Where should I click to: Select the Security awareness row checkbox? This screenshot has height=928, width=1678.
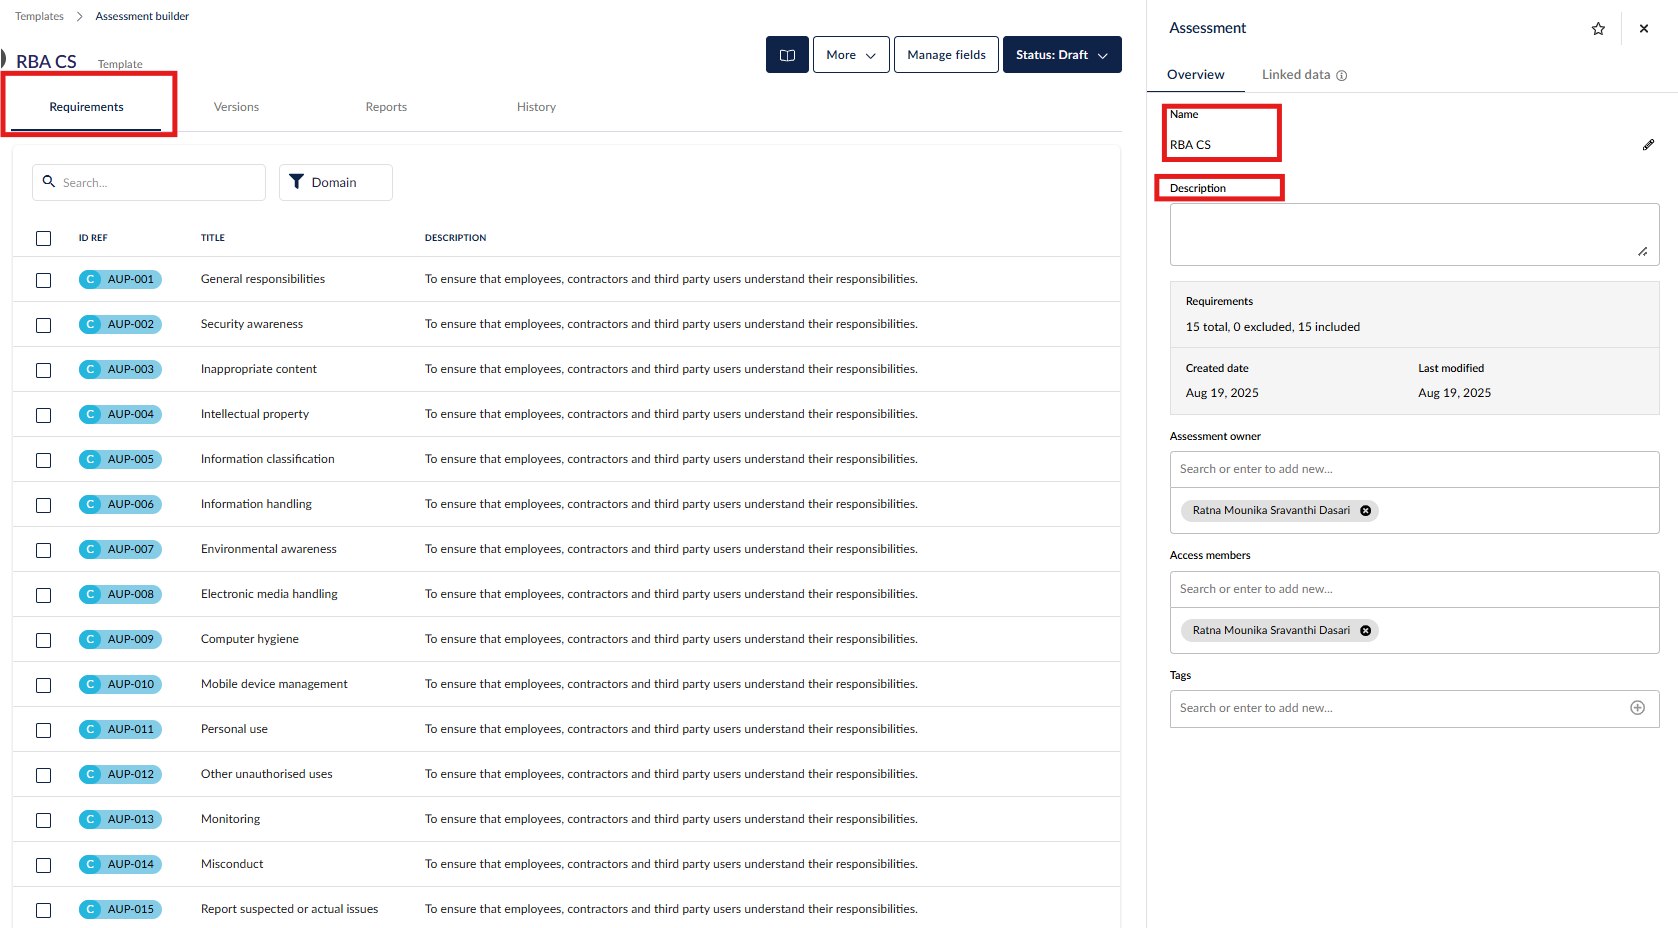(44, 325)
